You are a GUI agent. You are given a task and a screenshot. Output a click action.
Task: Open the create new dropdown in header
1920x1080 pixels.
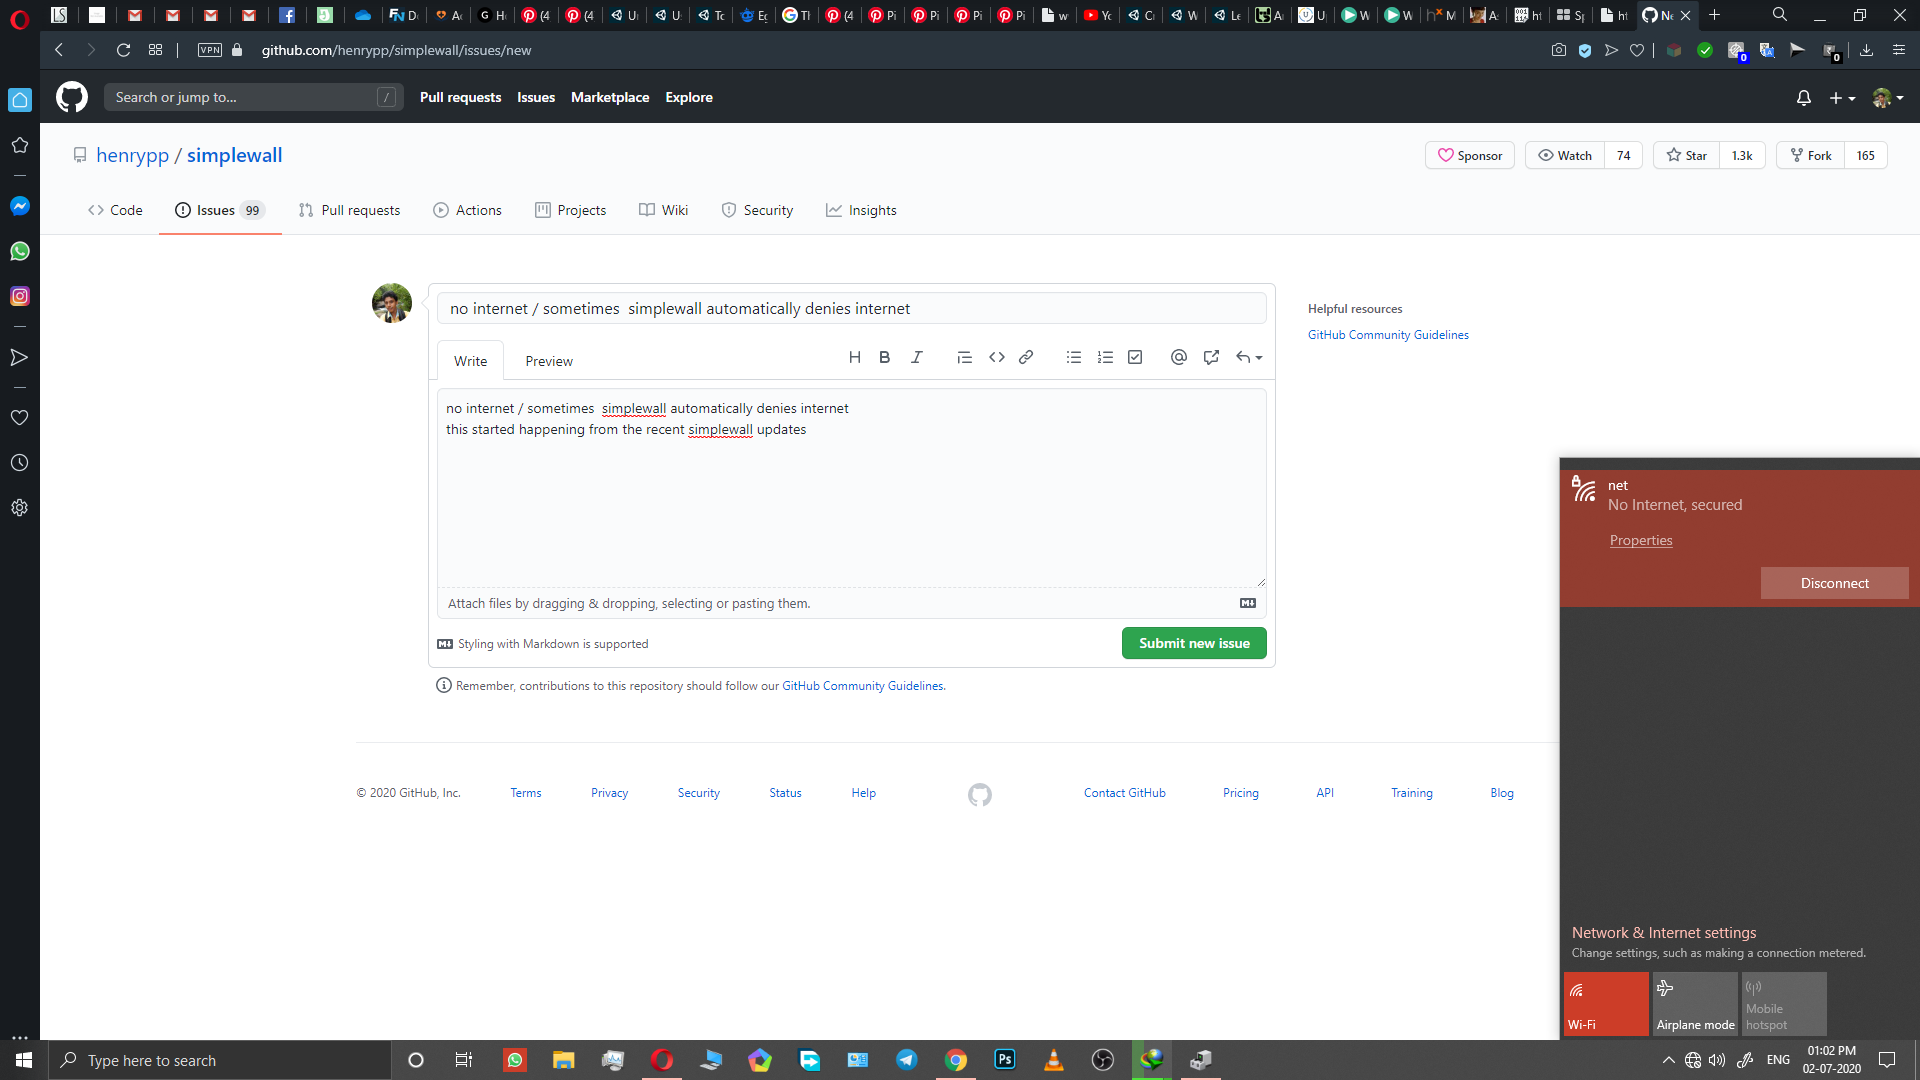pos(1841,97)
